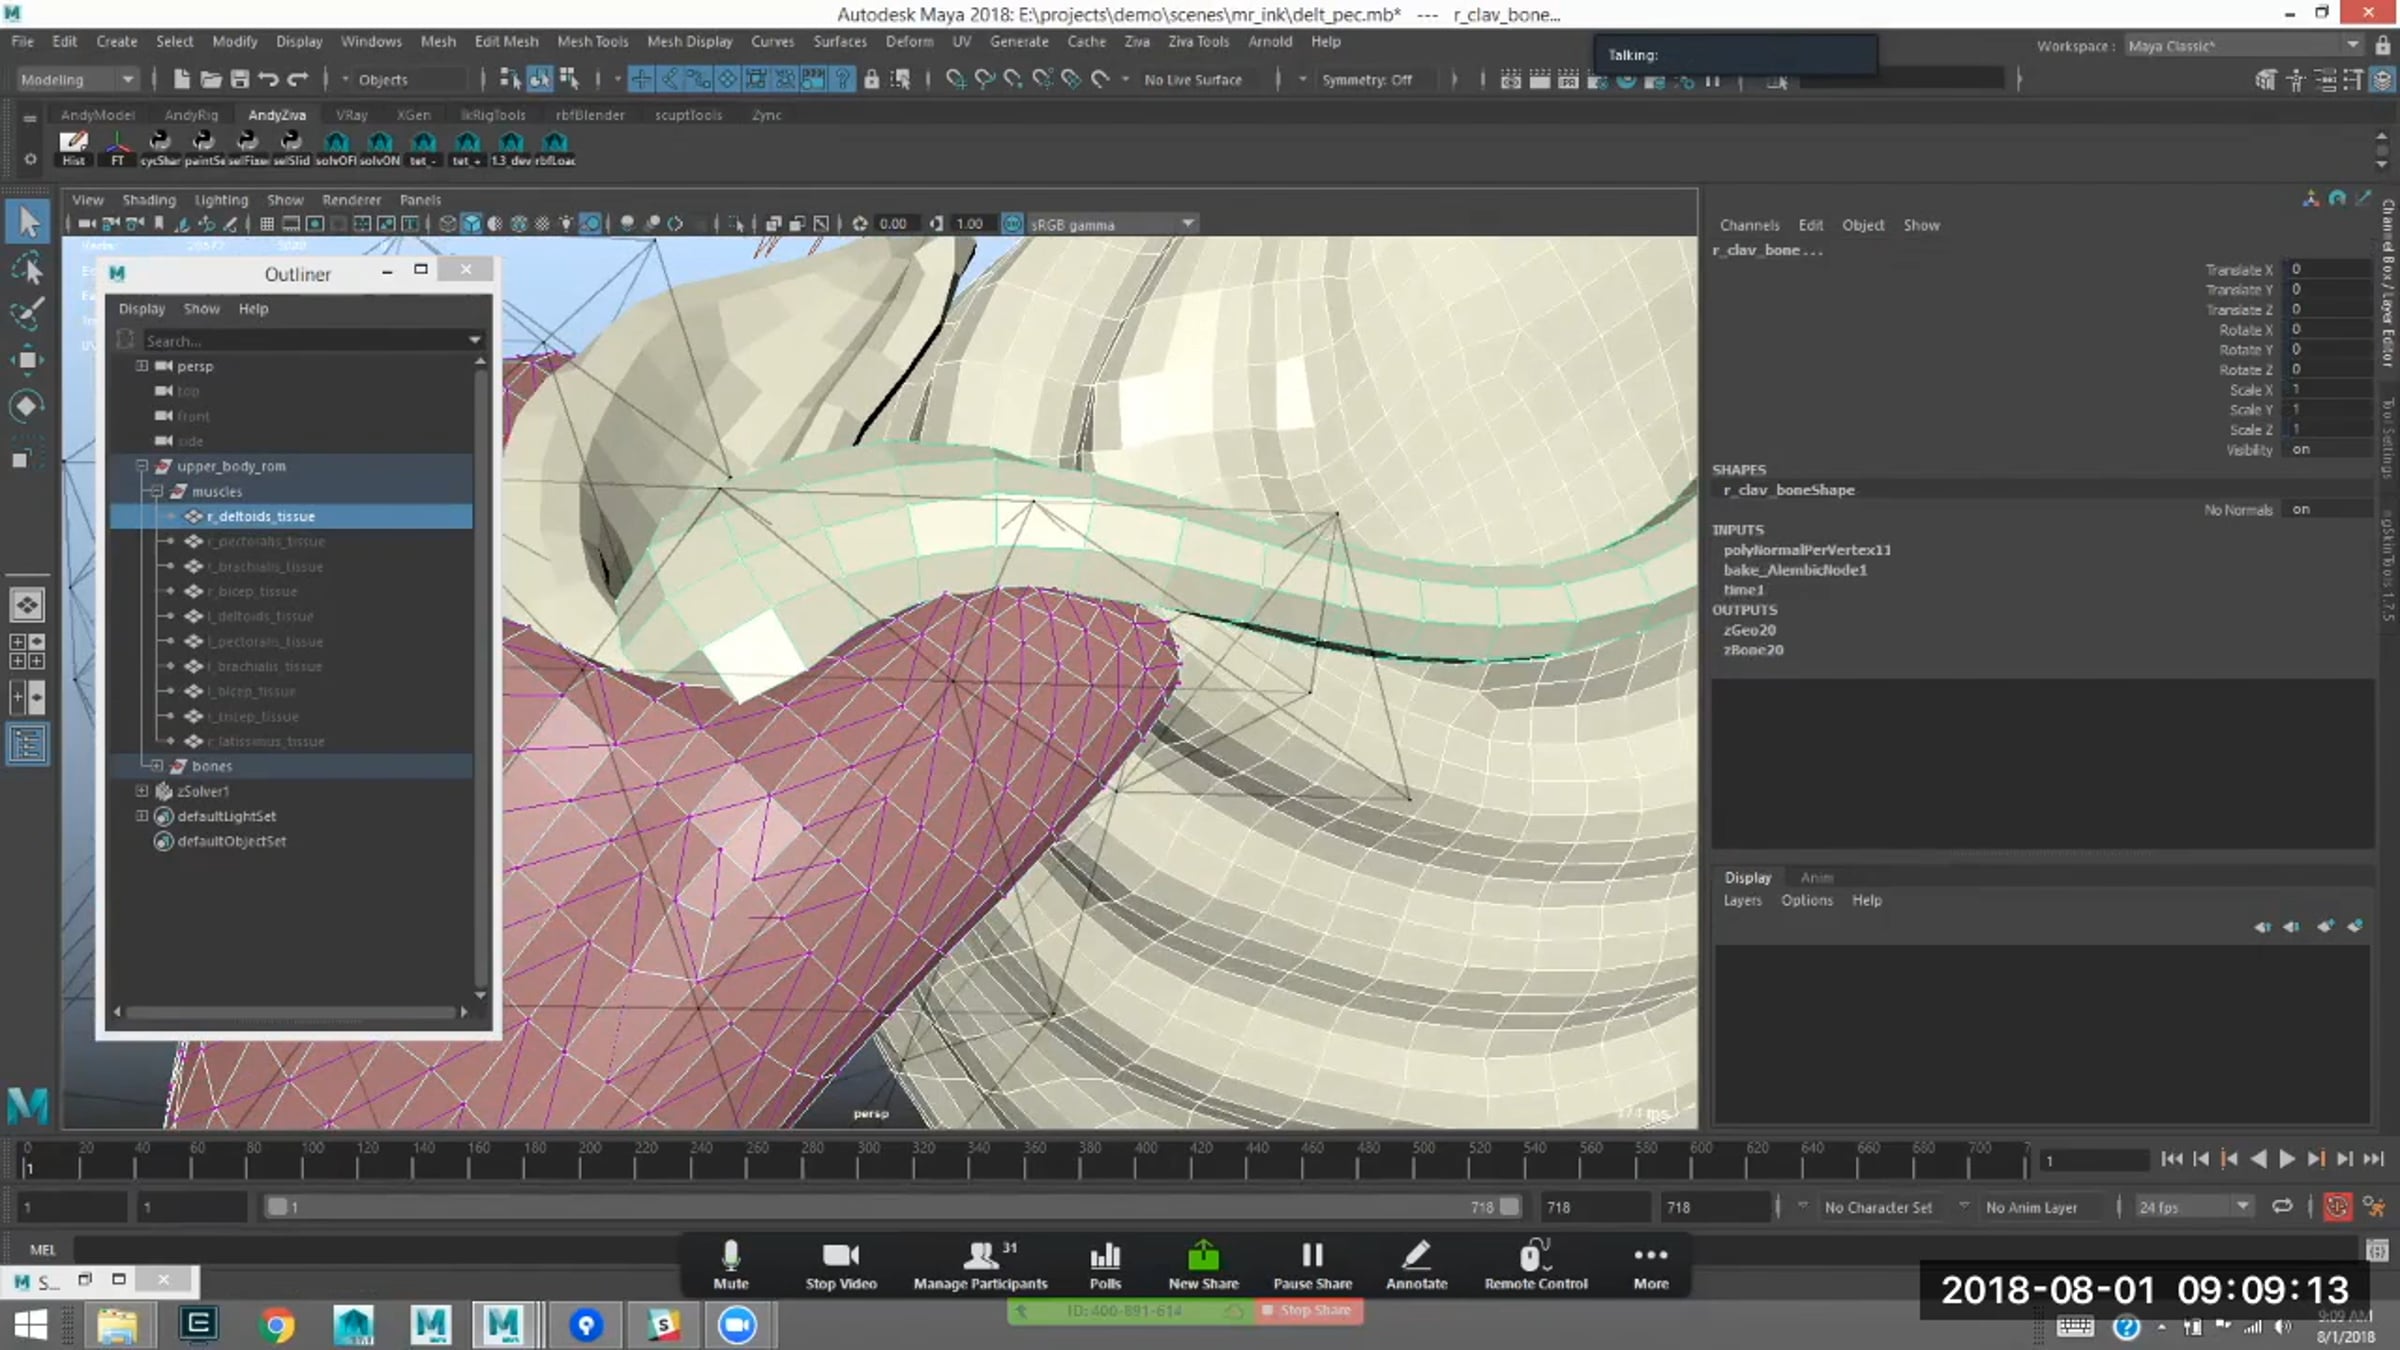Expand the bones group in Outliner
Image resolution: width=2400 pixels, height=1350 pixels.
click(x=157, y=766)
